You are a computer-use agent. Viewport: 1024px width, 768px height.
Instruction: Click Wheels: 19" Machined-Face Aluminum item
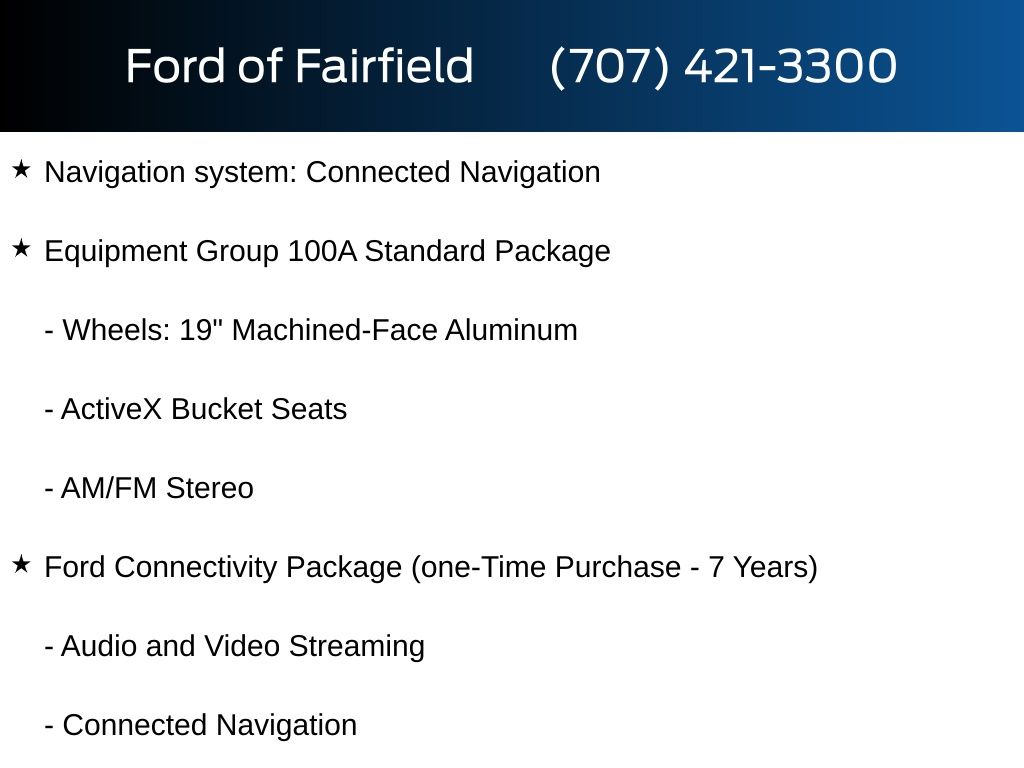(x=320, y=330)
